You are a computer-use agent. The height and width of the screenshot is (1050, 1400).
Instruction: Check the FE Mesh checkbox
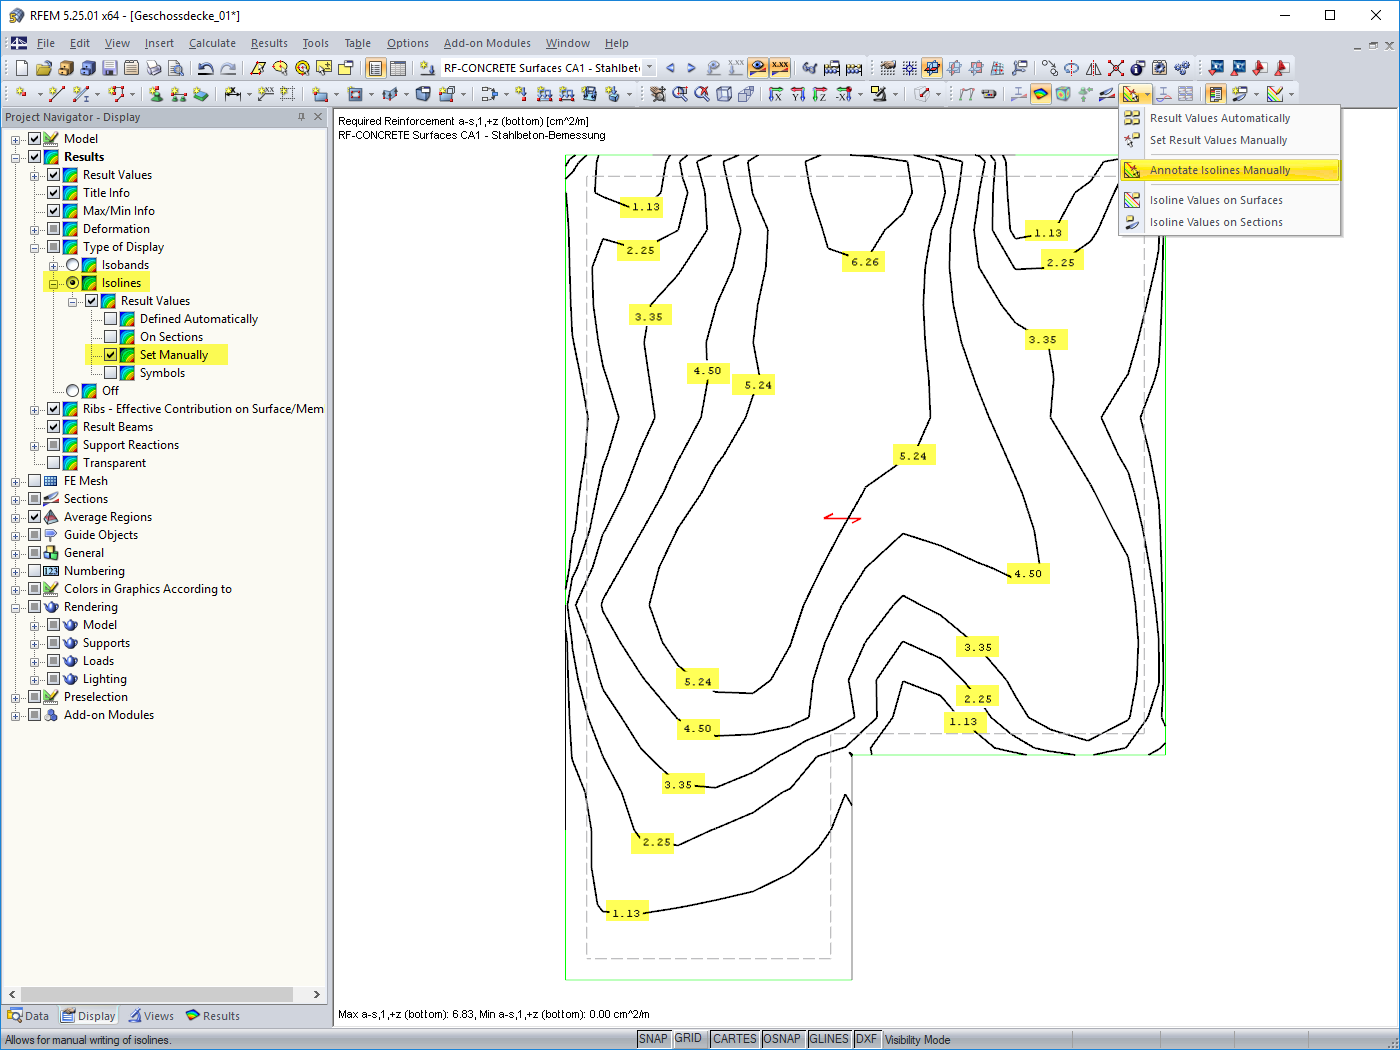(x=35, y=481)
